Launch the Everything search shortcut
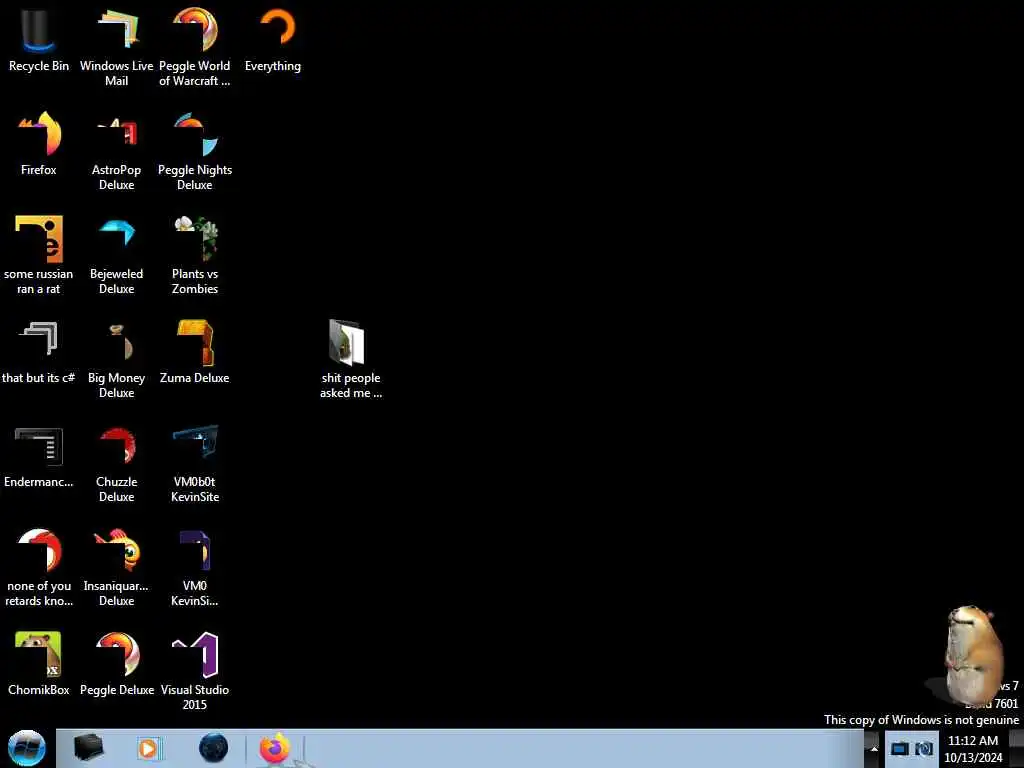The image size is (1024, 768). [x=273, y=40]
